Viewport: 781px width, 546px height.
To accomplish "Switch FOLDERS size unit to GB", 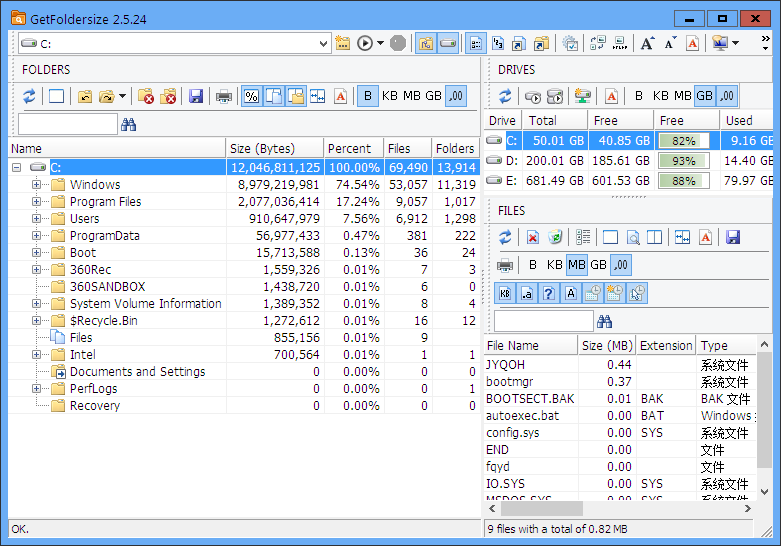I will (x=433, y=96).
